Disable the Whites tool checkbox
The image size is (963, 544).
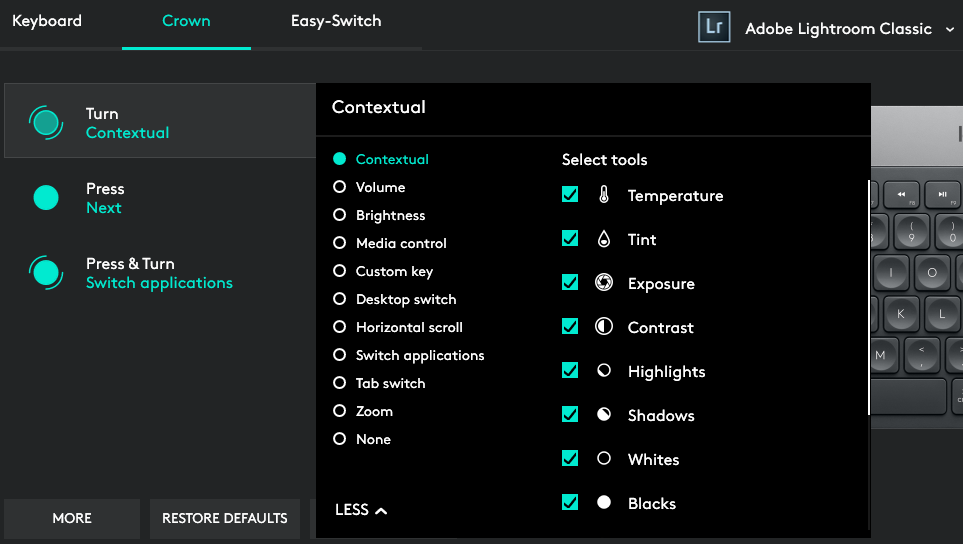pyautogui.click(x=570, y=459)
